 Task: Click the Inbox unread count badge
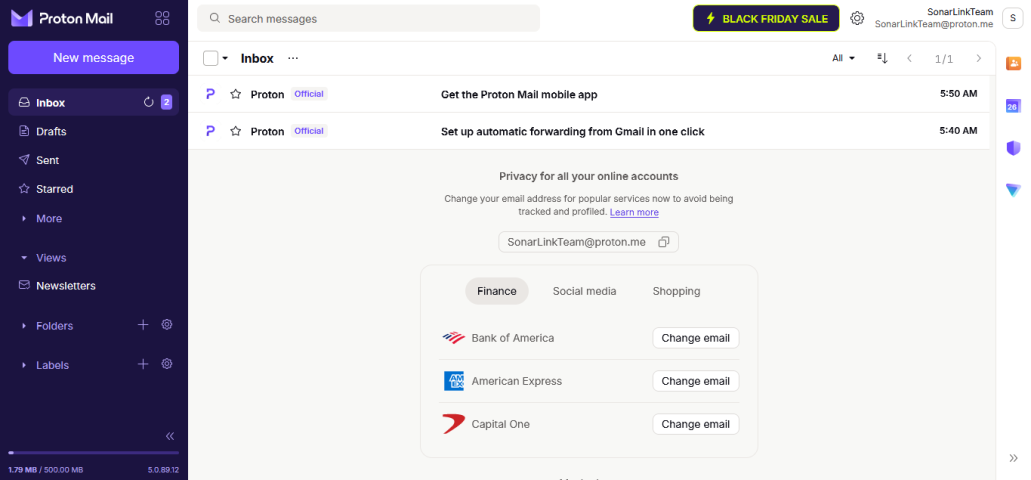click(x=166, y=102)
